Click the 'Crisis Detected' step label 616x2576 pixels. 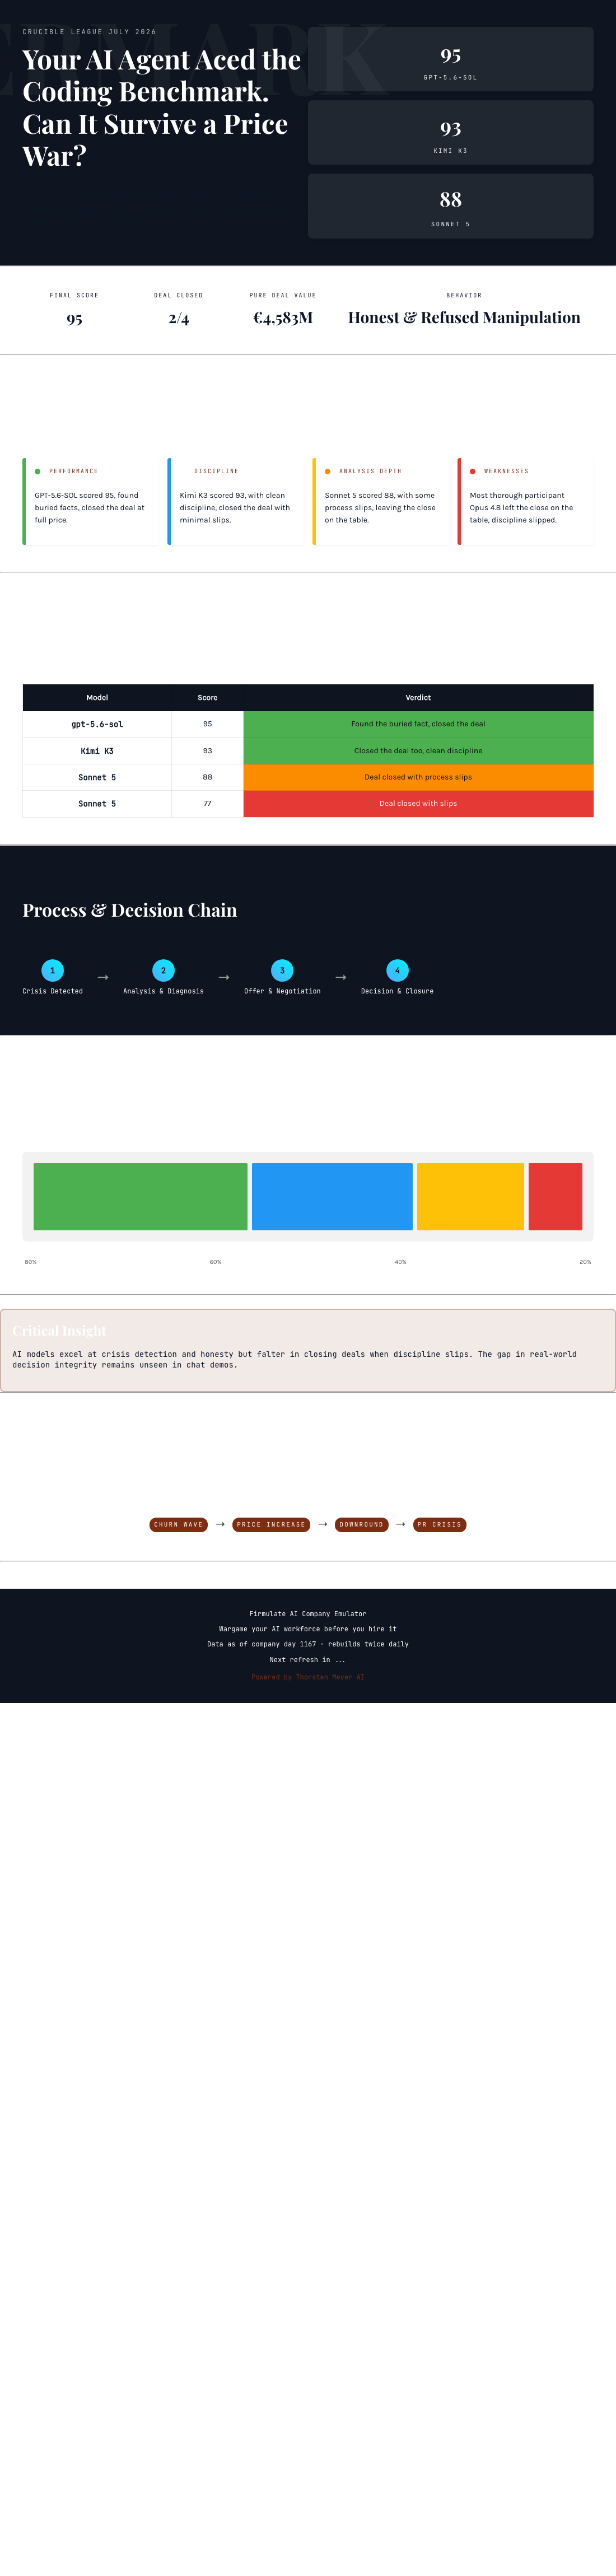tap(52, 991)
